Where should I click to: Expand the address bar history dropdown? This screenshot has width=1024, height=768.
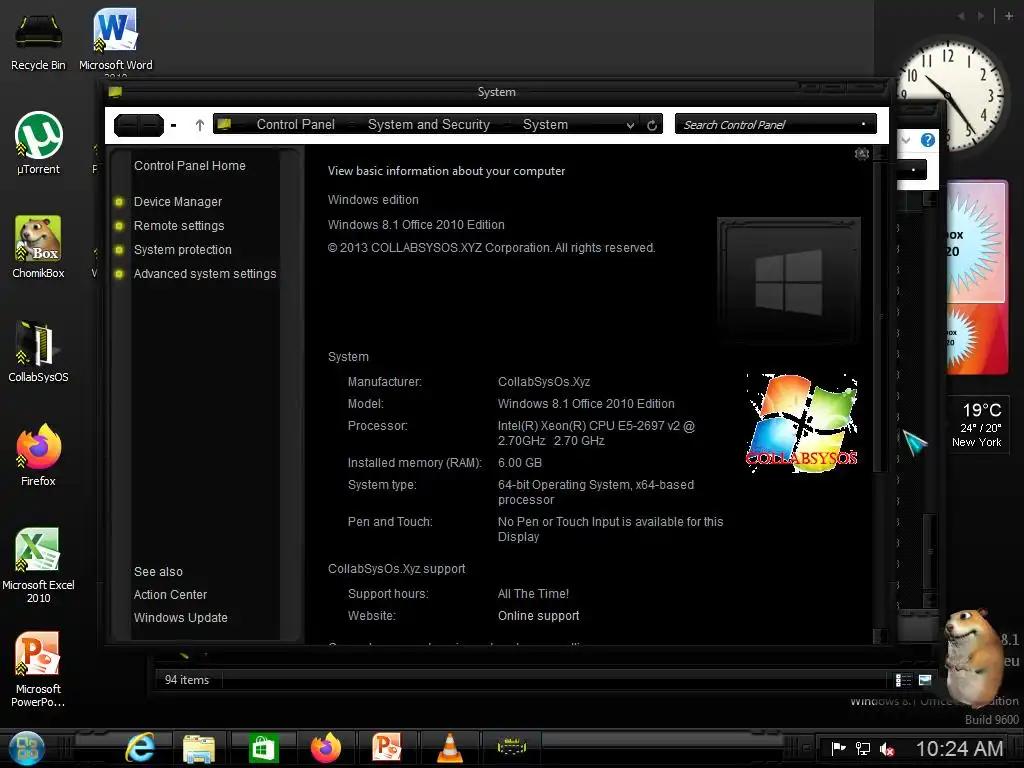630,125
